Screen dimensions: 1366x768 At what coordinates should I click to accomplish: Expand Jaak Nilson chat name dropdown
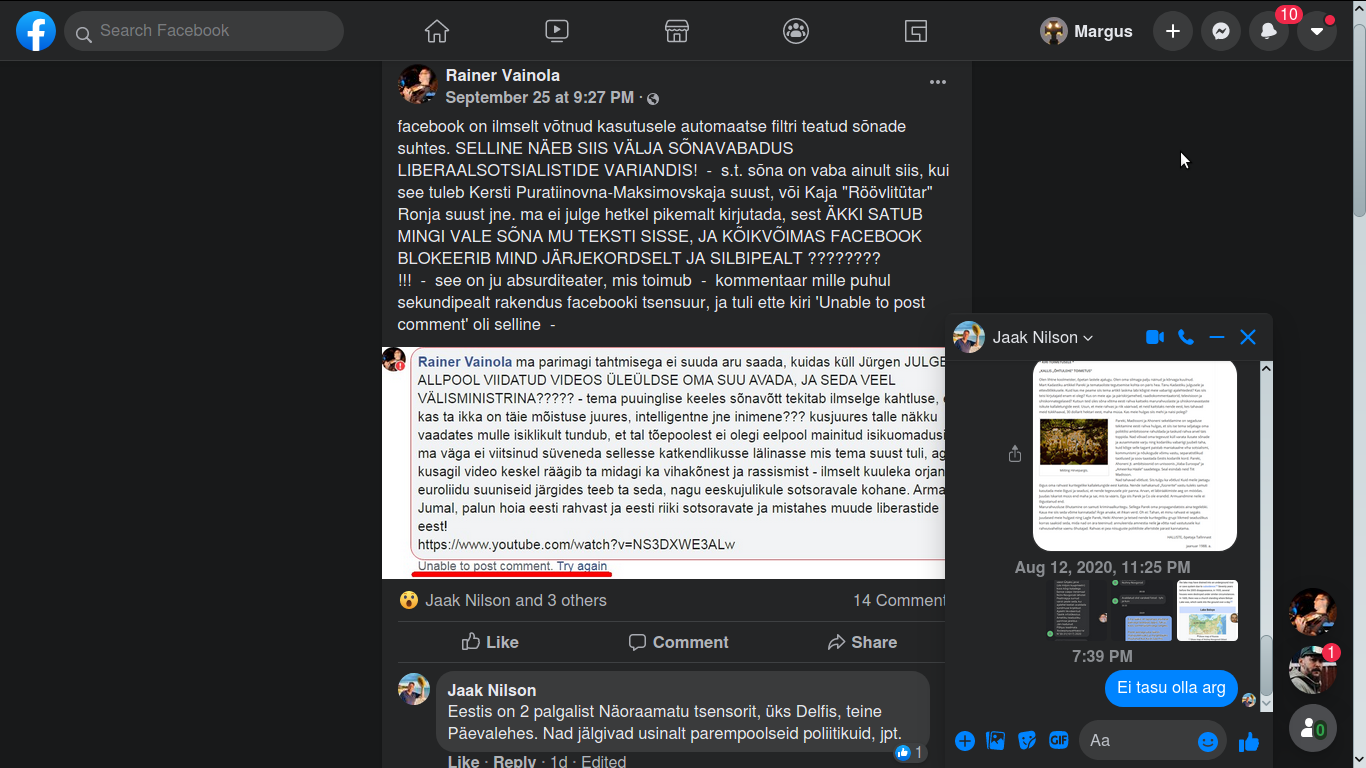tap(1043, 338)
